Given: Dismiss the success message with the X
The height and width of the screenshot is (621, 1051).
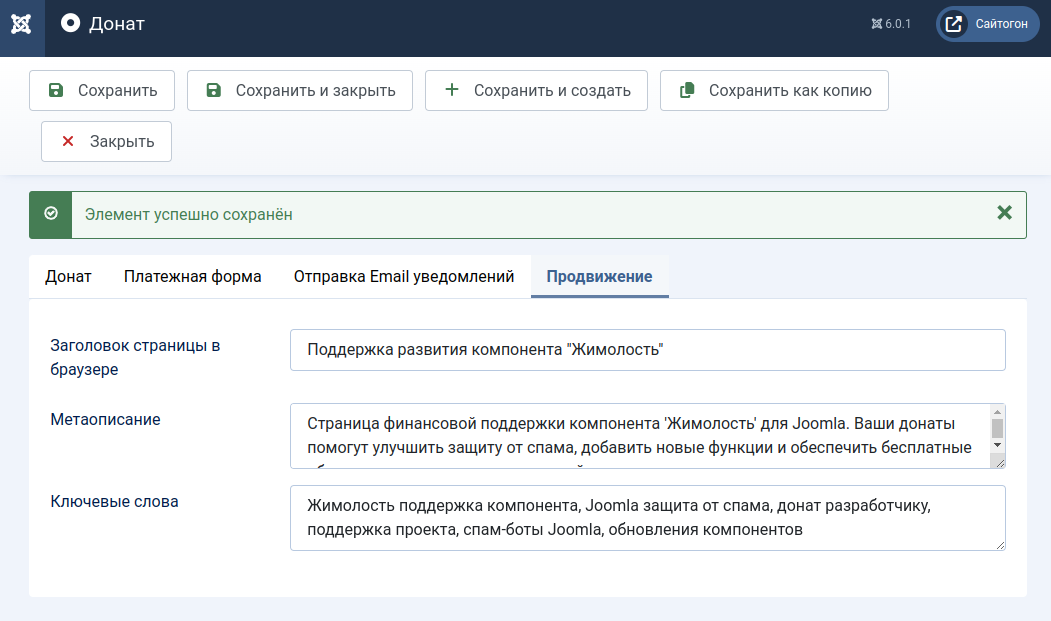Looking at the screenshot, I should click(1005, 213).
